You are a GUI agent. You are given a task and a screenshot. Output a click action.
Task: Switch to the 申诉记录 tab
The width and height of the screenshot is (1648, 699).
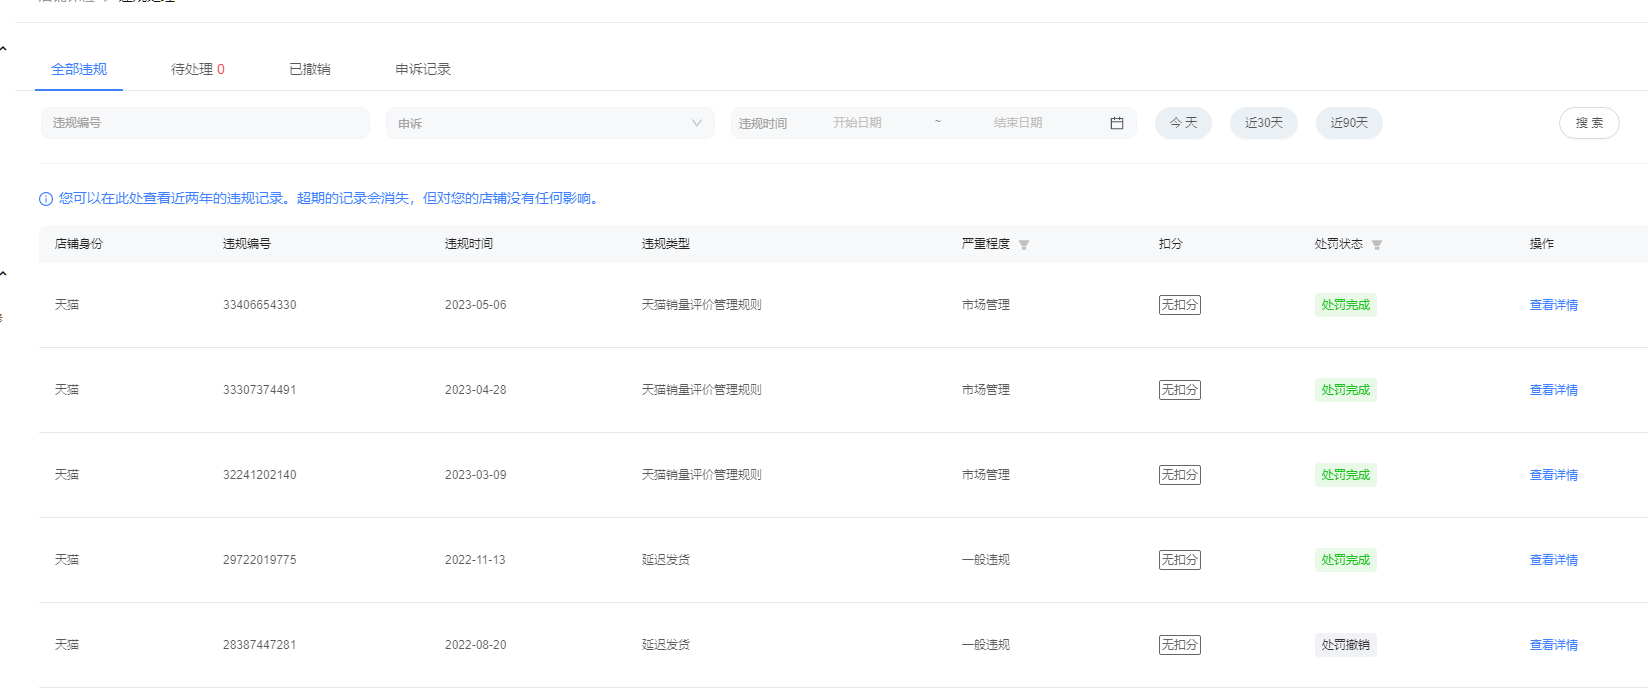[423, 69]
